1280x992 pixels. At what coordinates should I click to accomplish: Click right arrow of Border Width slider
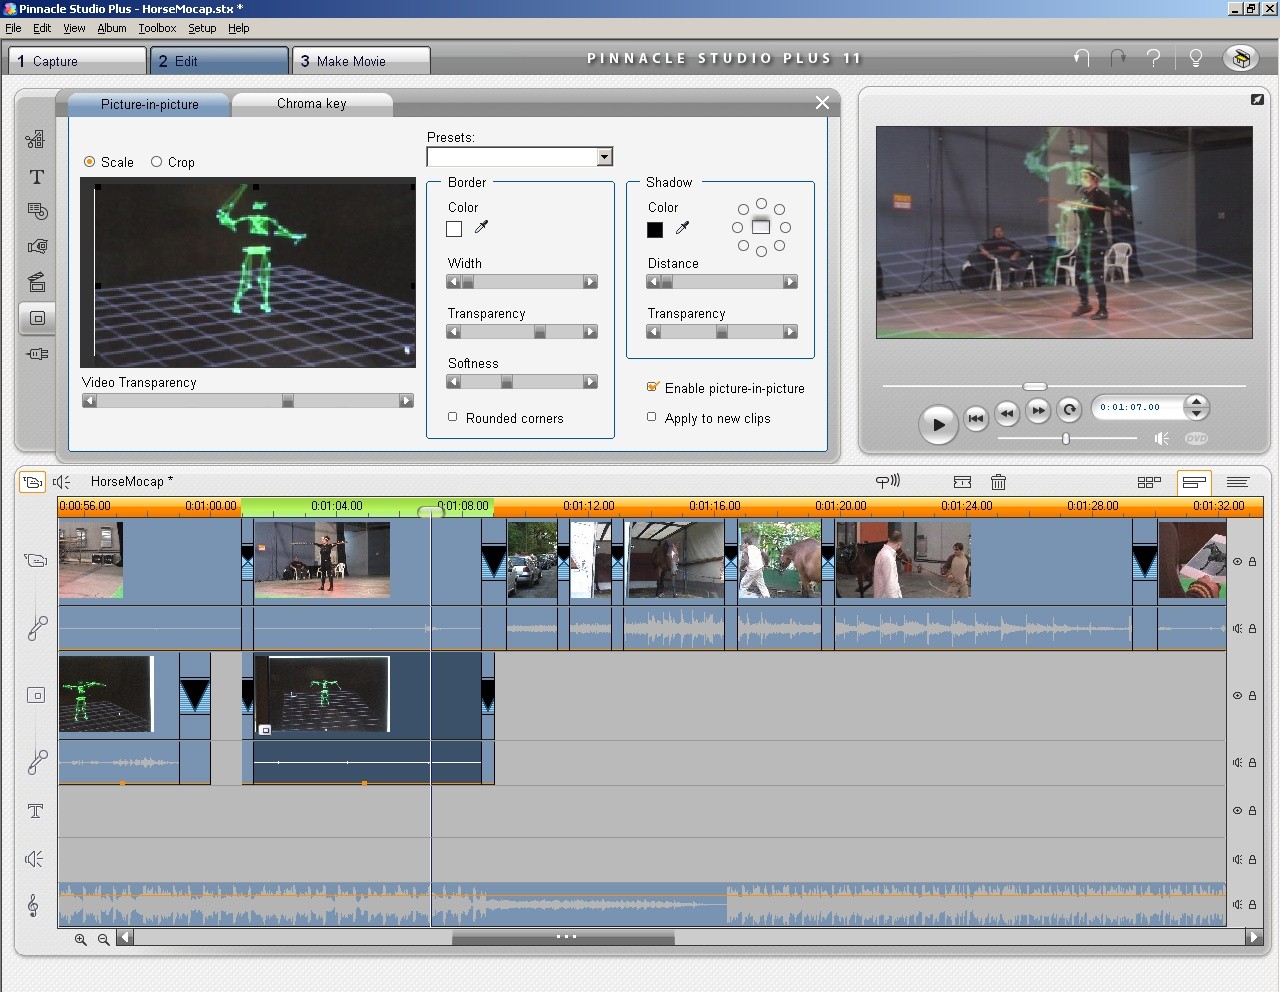pyautogui.click(x=590, y=282)
